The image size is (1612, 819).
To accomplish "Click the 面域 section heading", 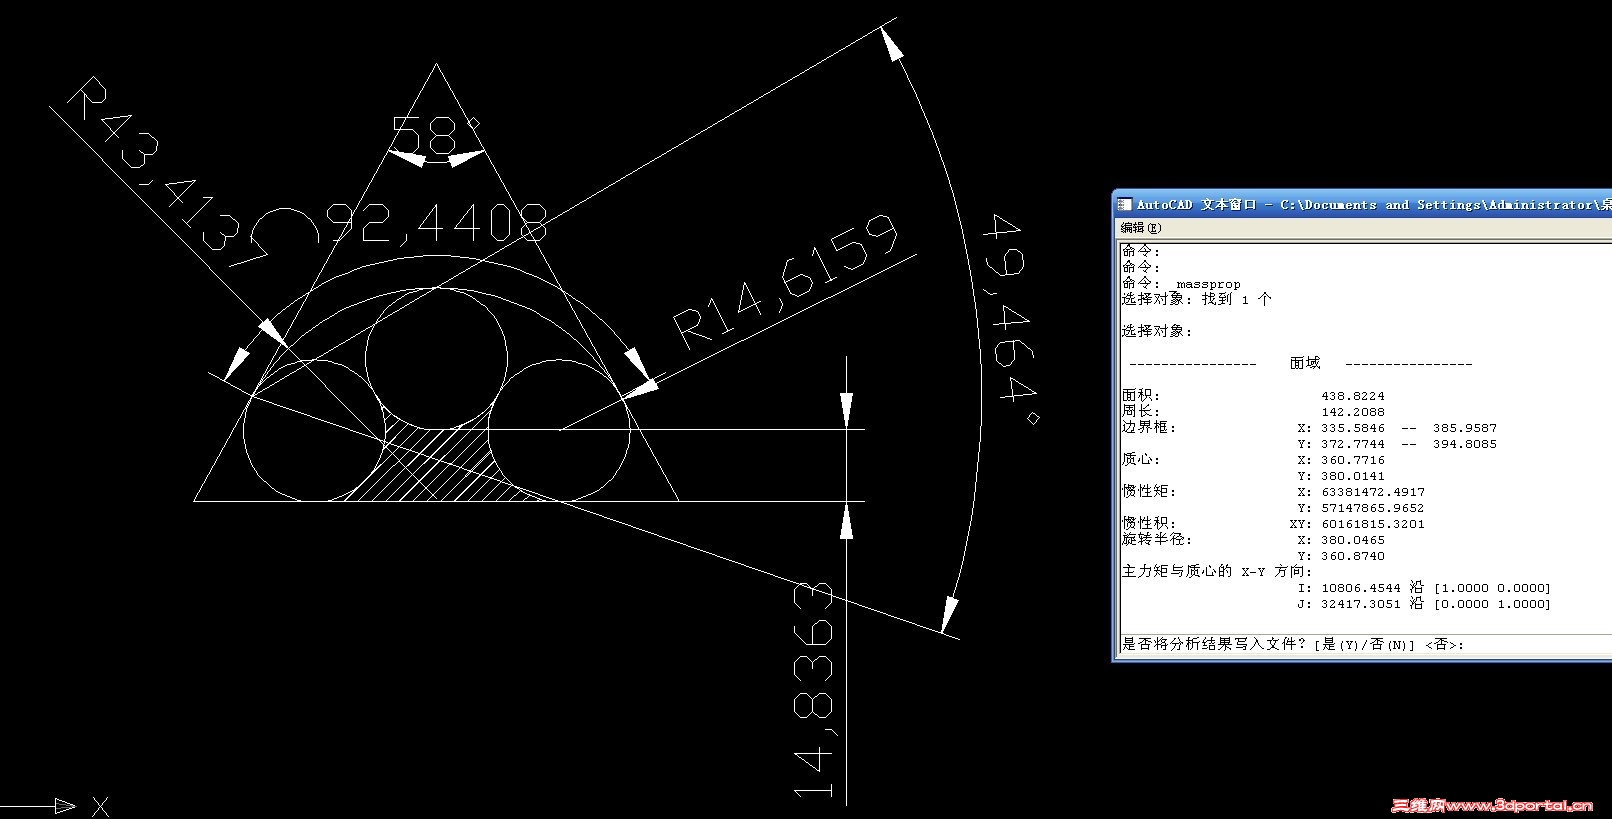I will coord(1305,363).
